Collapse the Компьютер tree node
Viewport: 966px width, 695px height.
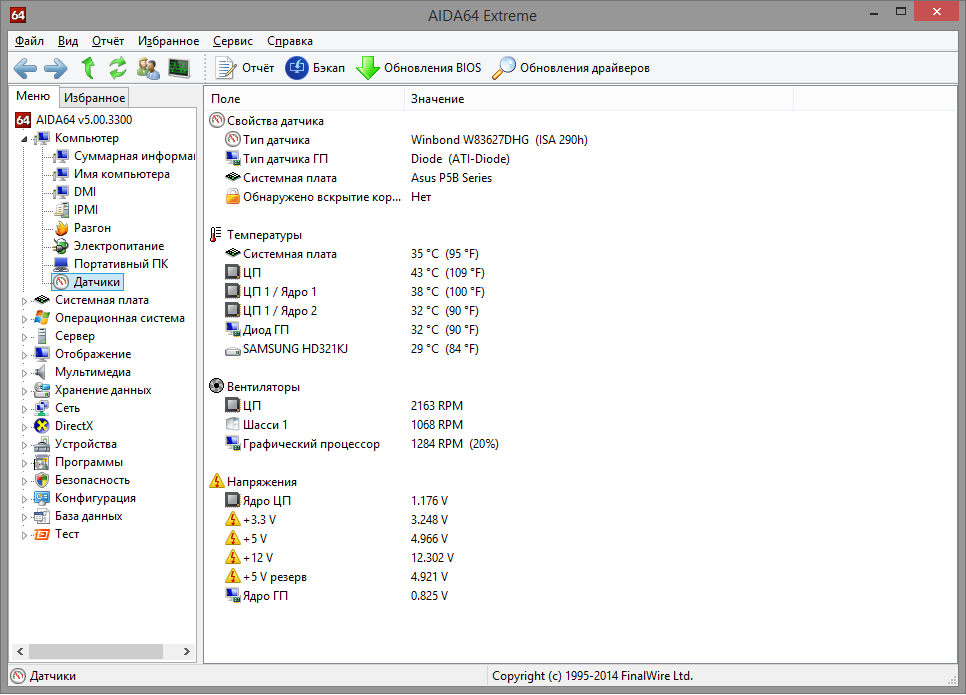point(24,139)
